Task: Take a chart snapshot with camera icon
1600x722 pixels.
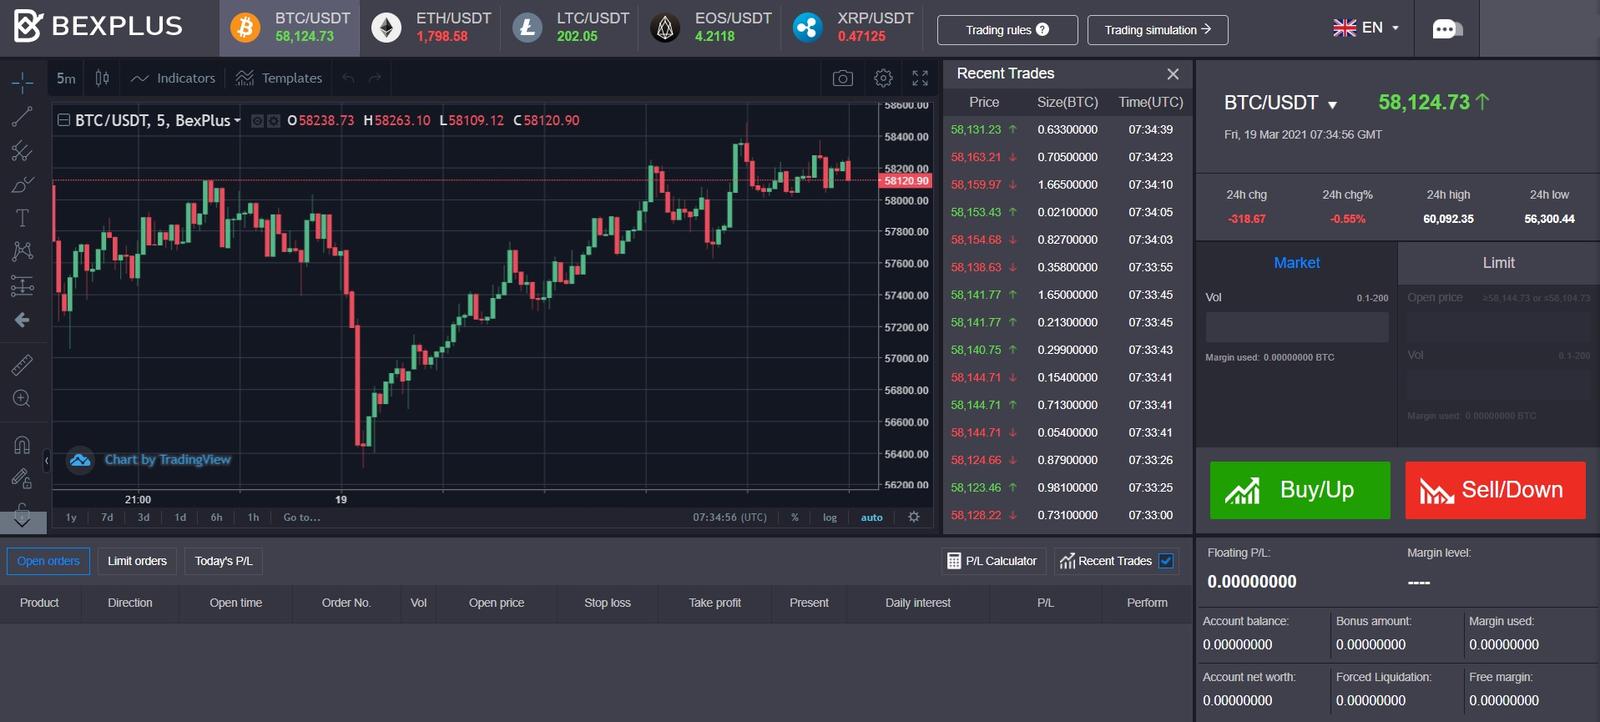Action: 843,78
